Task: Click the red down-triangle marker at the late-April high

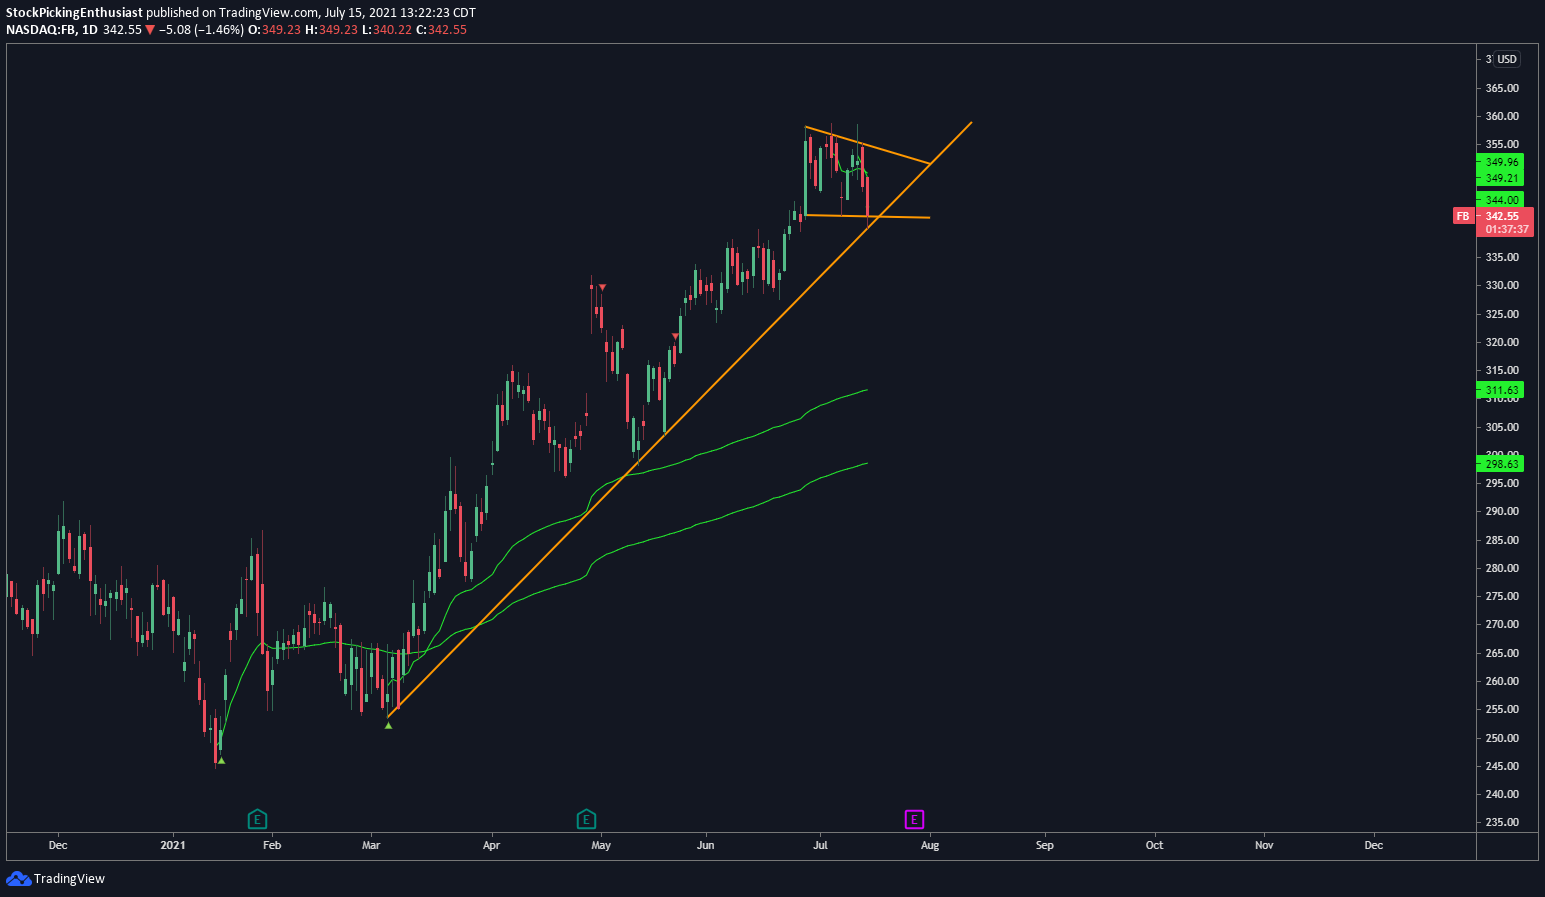Action: [x=602, y=288]
